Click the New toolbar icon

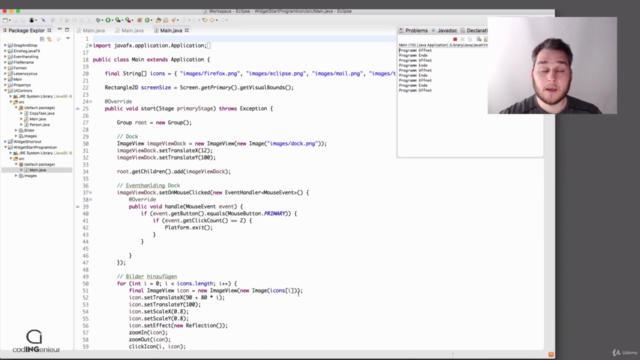pyautogui.click(x=5, y=20)
